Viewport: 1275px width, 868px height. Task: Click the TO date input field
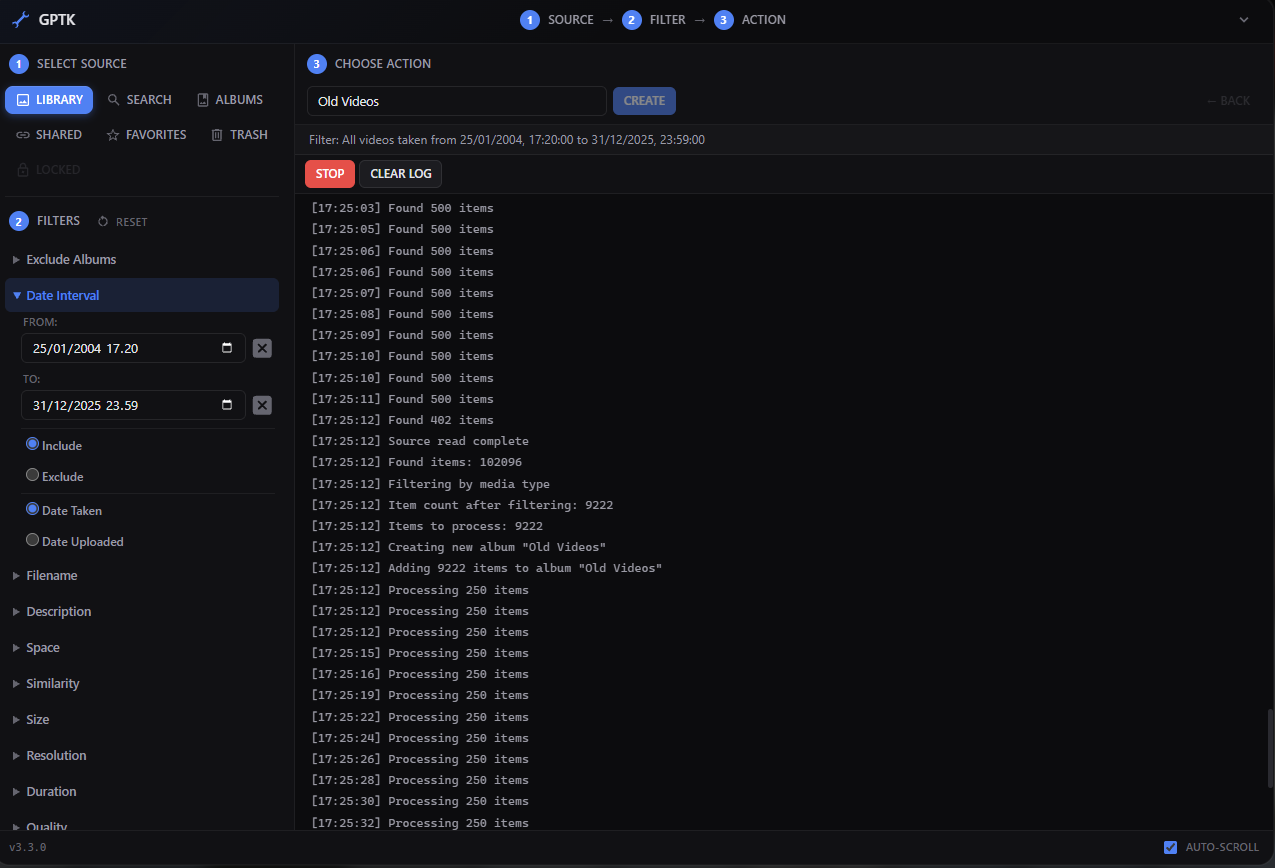[x=133, y=405]
